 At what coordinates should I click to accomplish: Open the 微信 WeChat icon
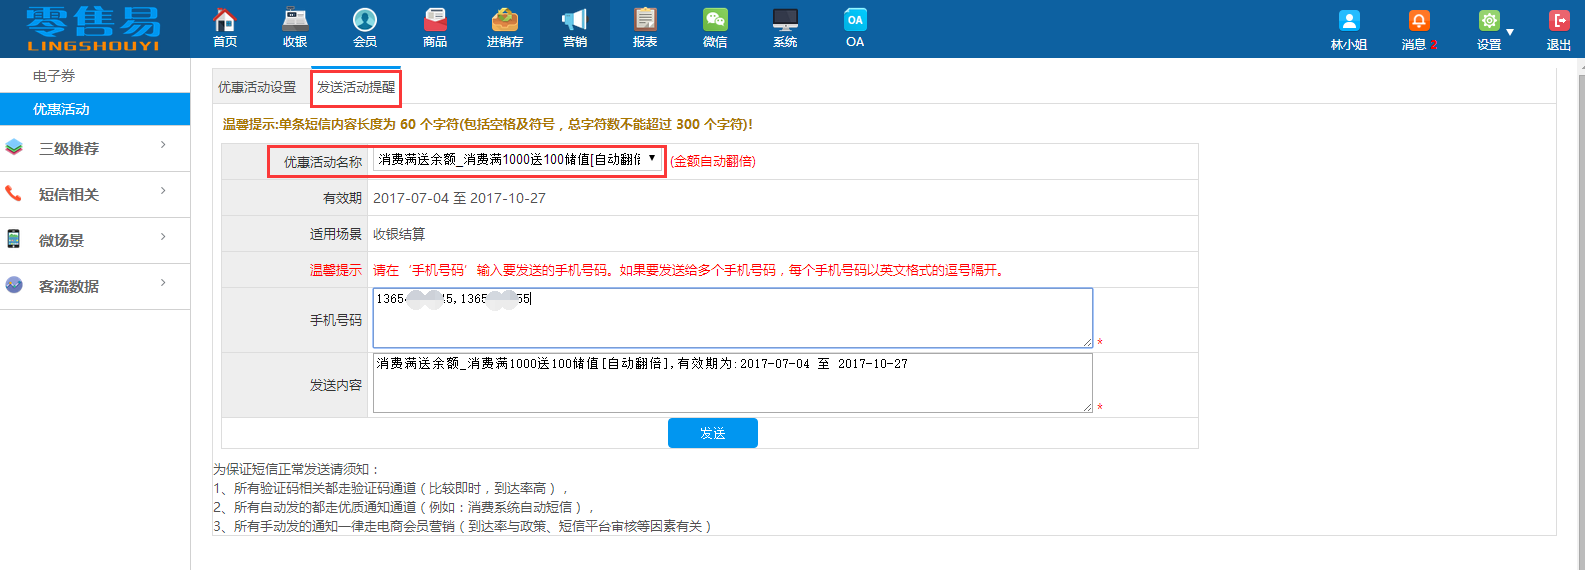[715, 20]
